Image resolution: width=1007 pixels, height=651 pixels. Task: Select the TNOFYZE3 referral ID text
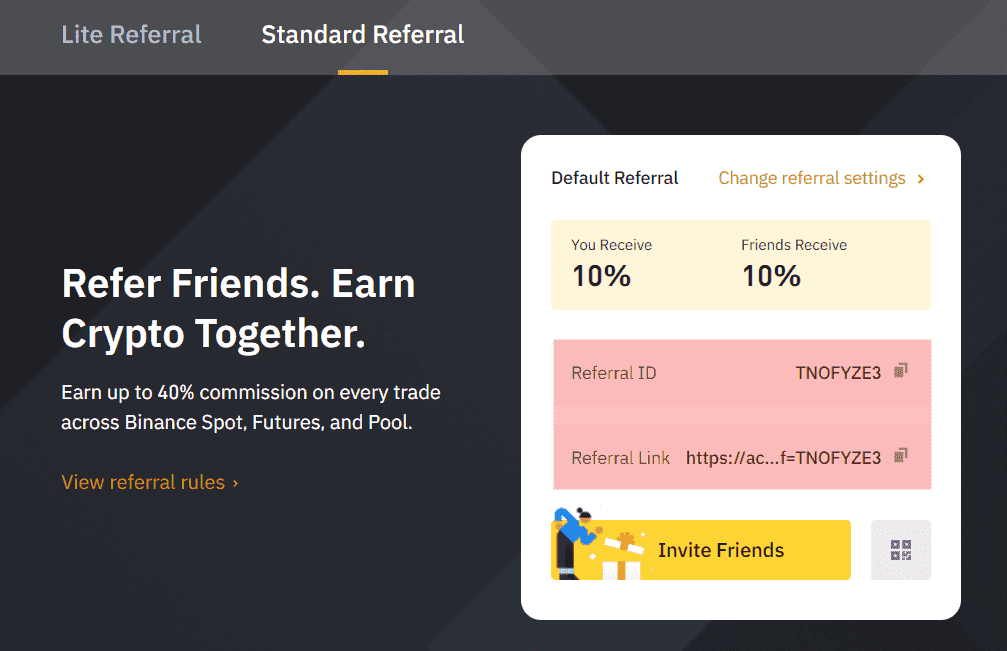pos(838,373)
